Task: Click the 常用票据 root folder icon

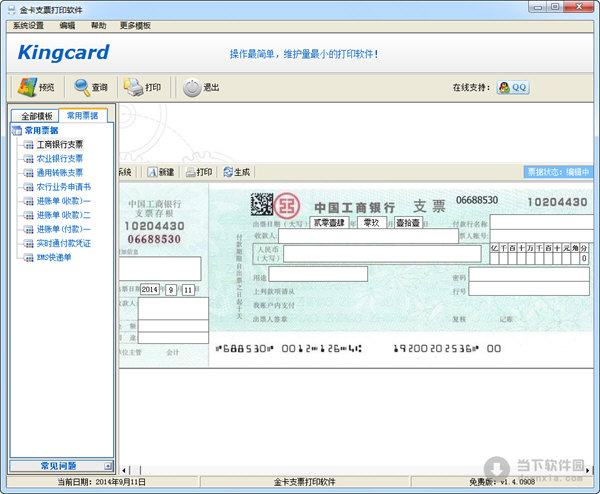Action: pyautogui.click(x=17, y=130)
